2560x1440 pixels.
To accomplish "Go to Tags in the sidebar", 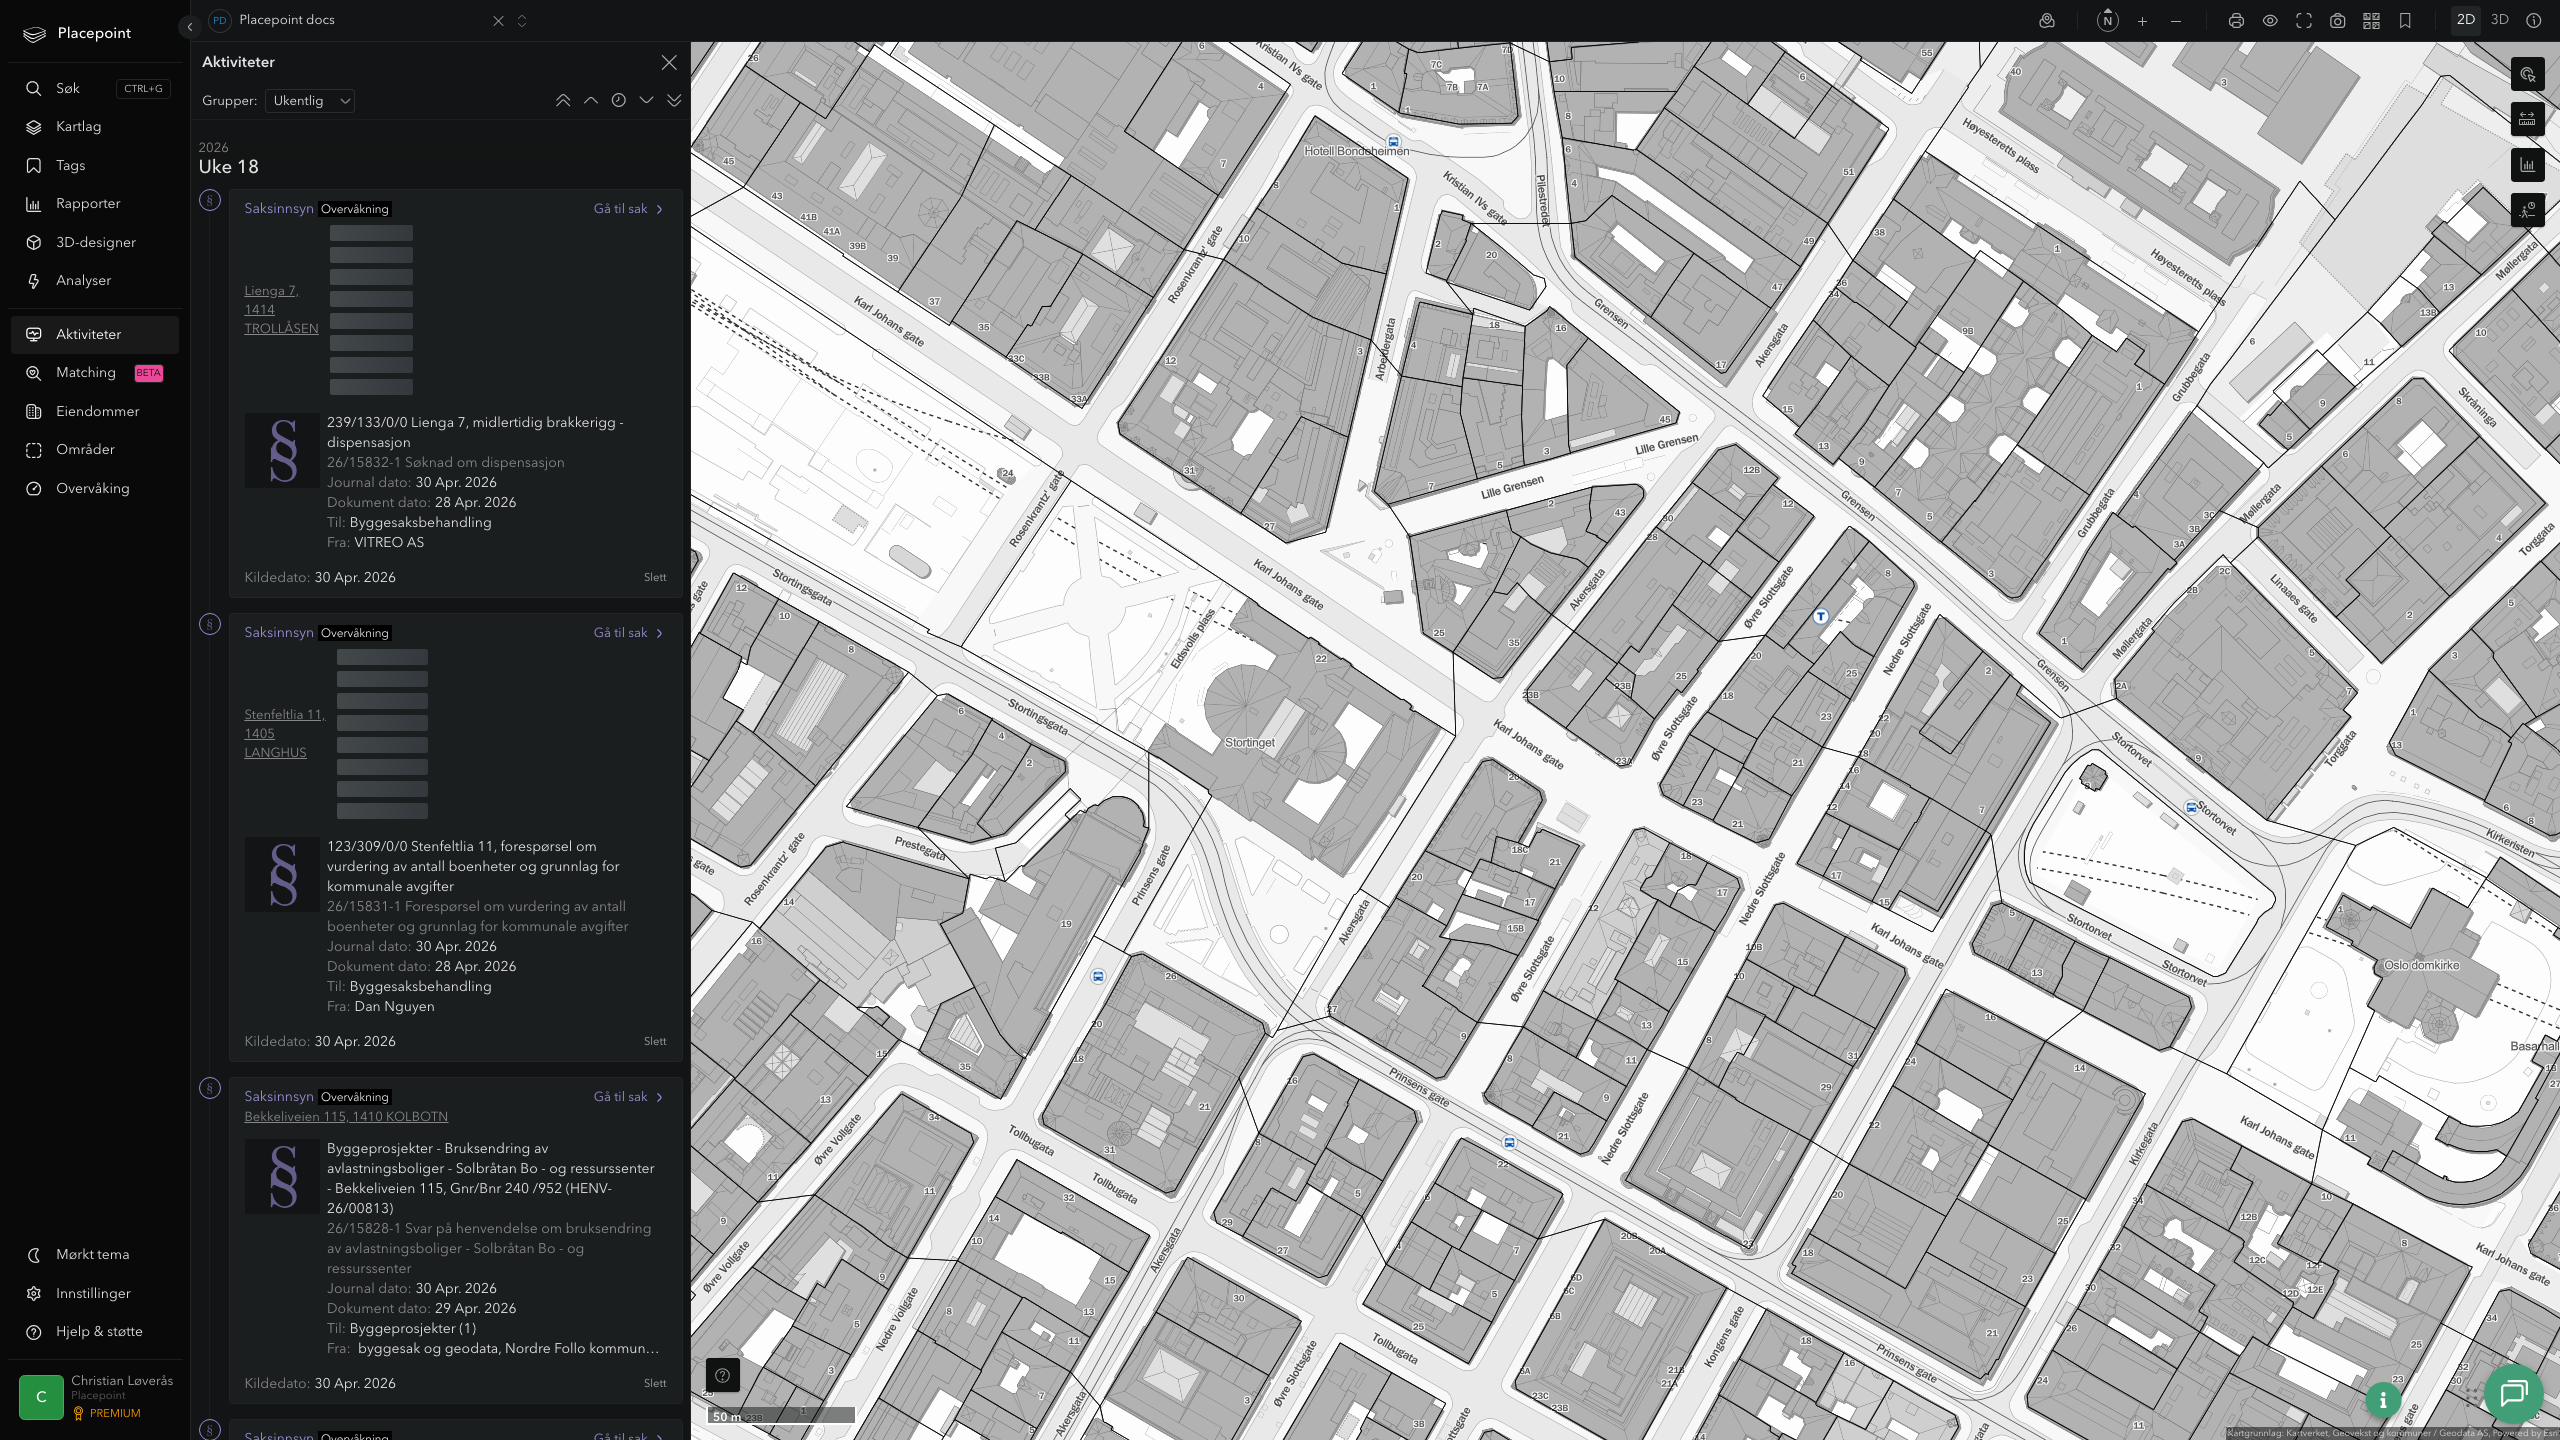I will [95, 165].
